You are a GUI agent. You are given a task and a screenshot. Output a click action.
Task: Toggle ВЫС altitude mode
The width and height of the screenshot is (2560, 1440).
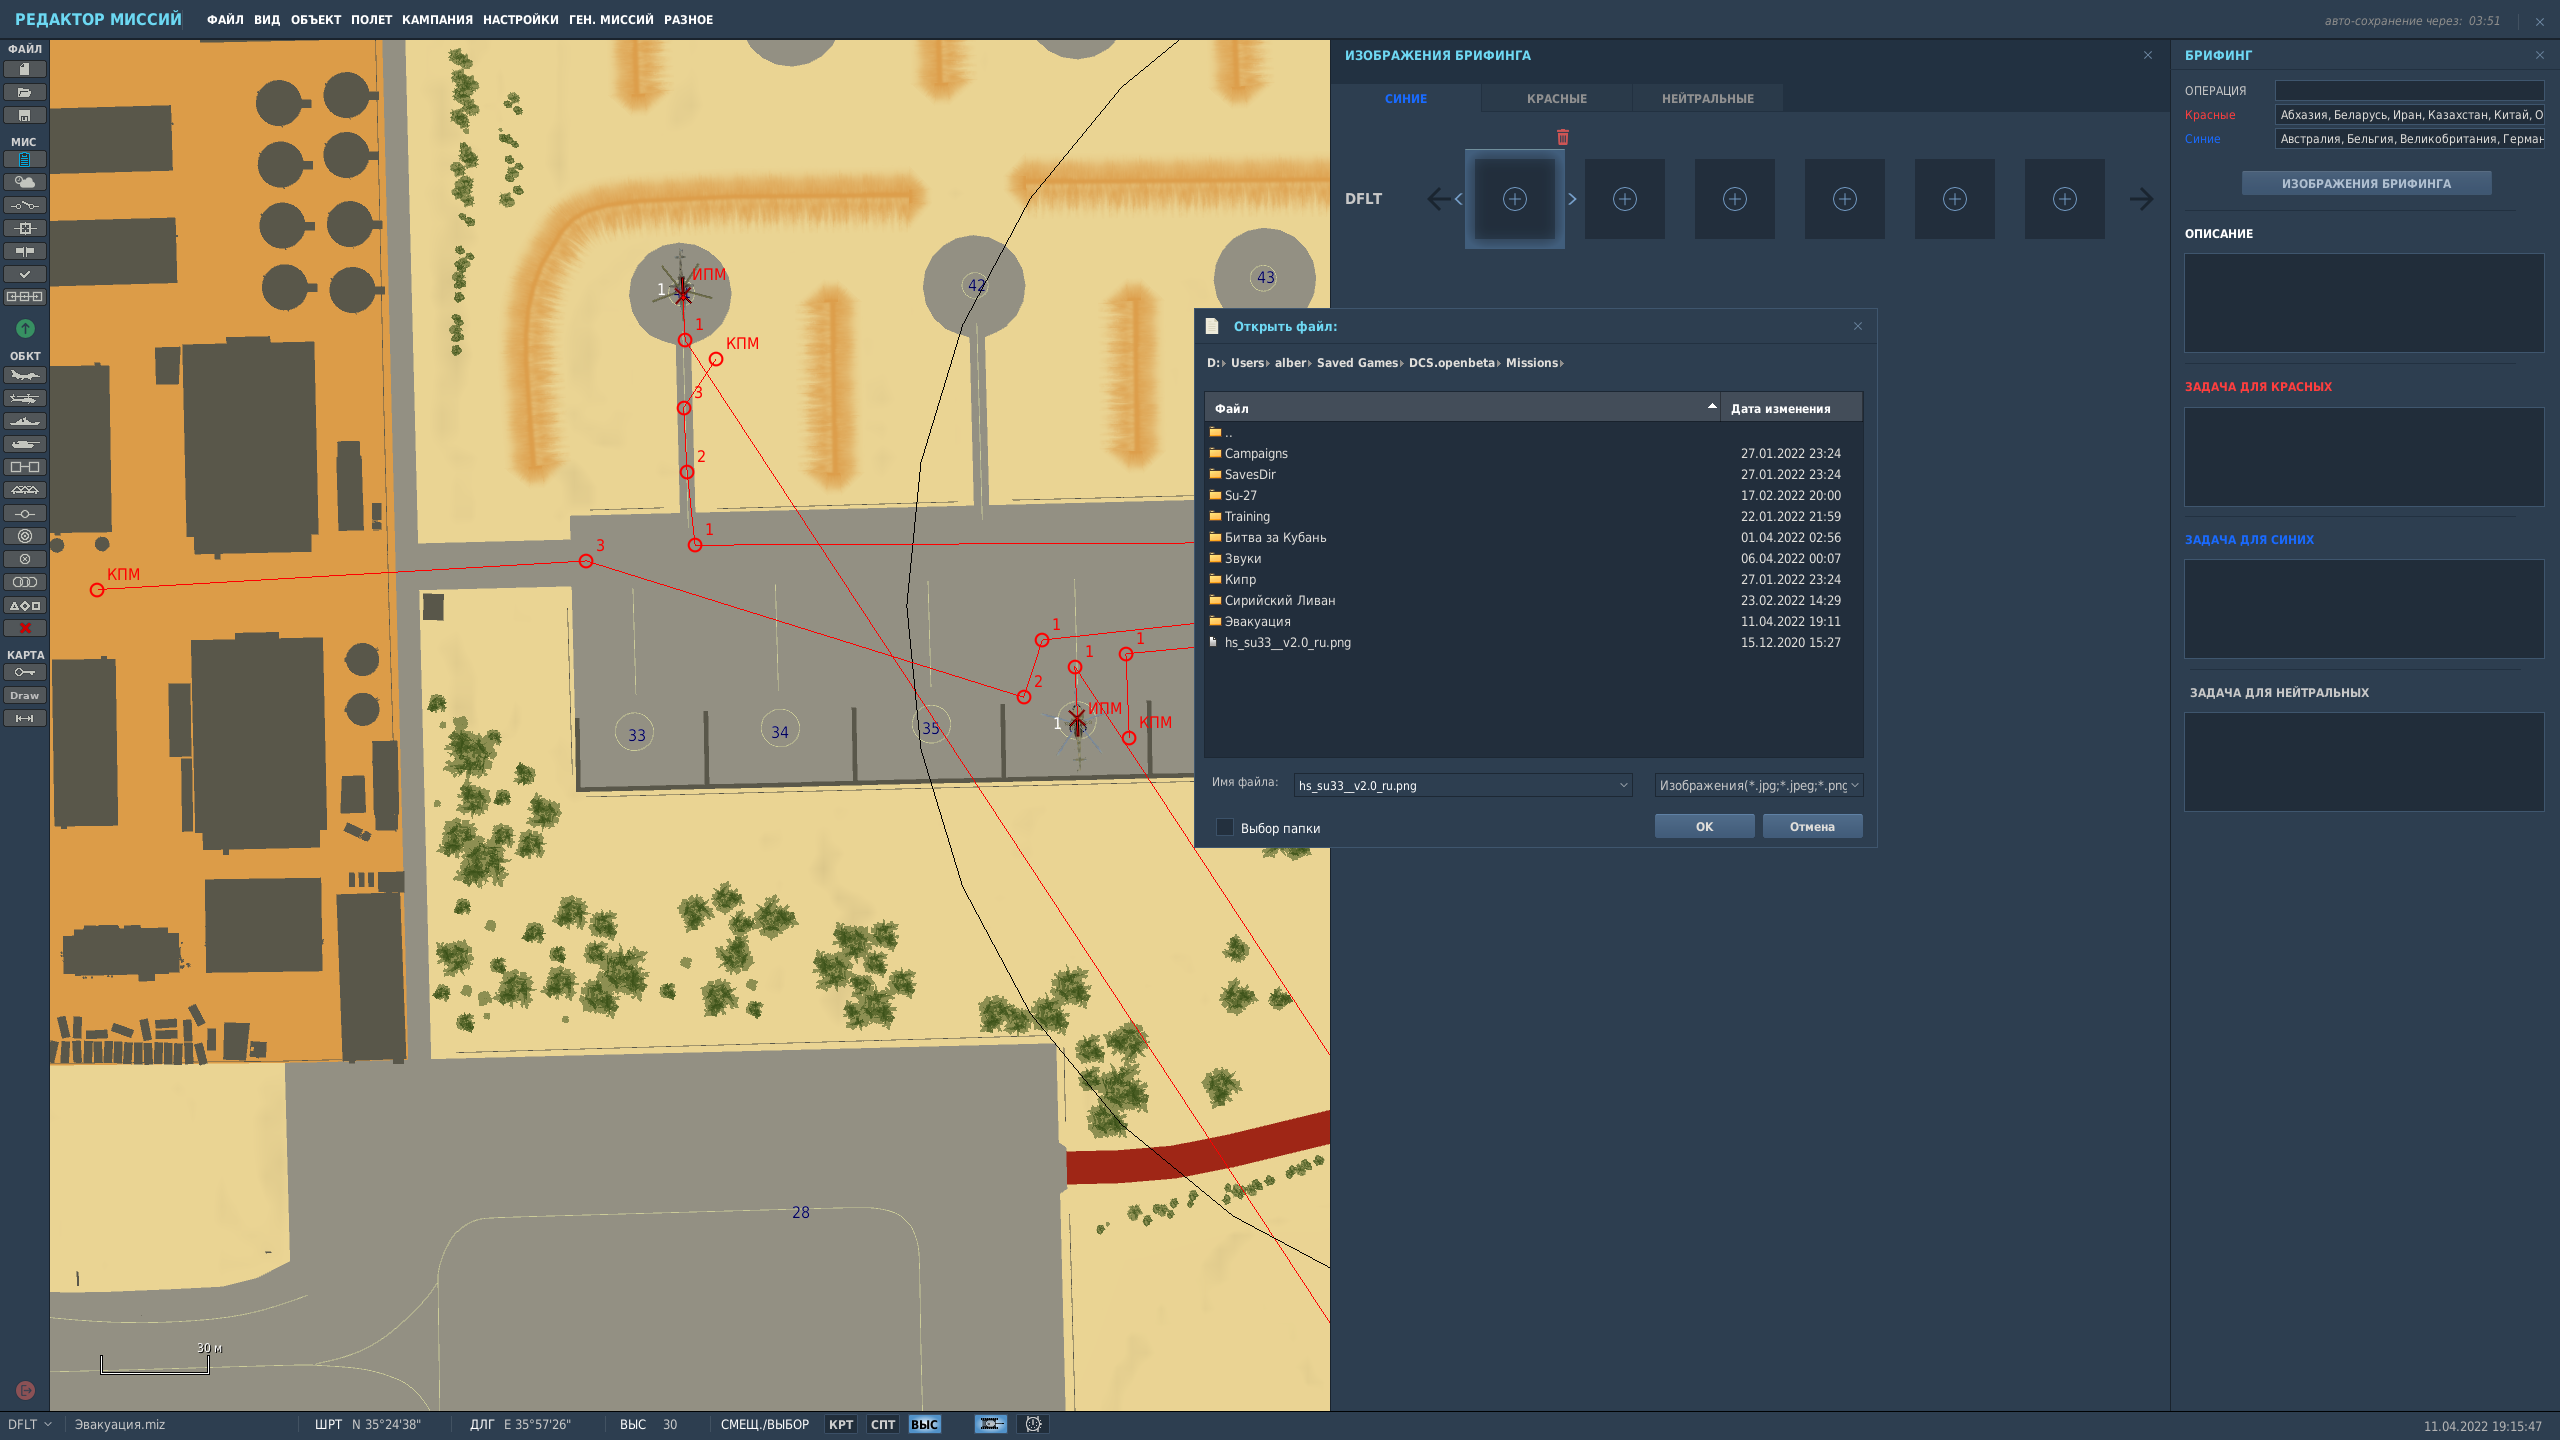(x=924, y=1424)
